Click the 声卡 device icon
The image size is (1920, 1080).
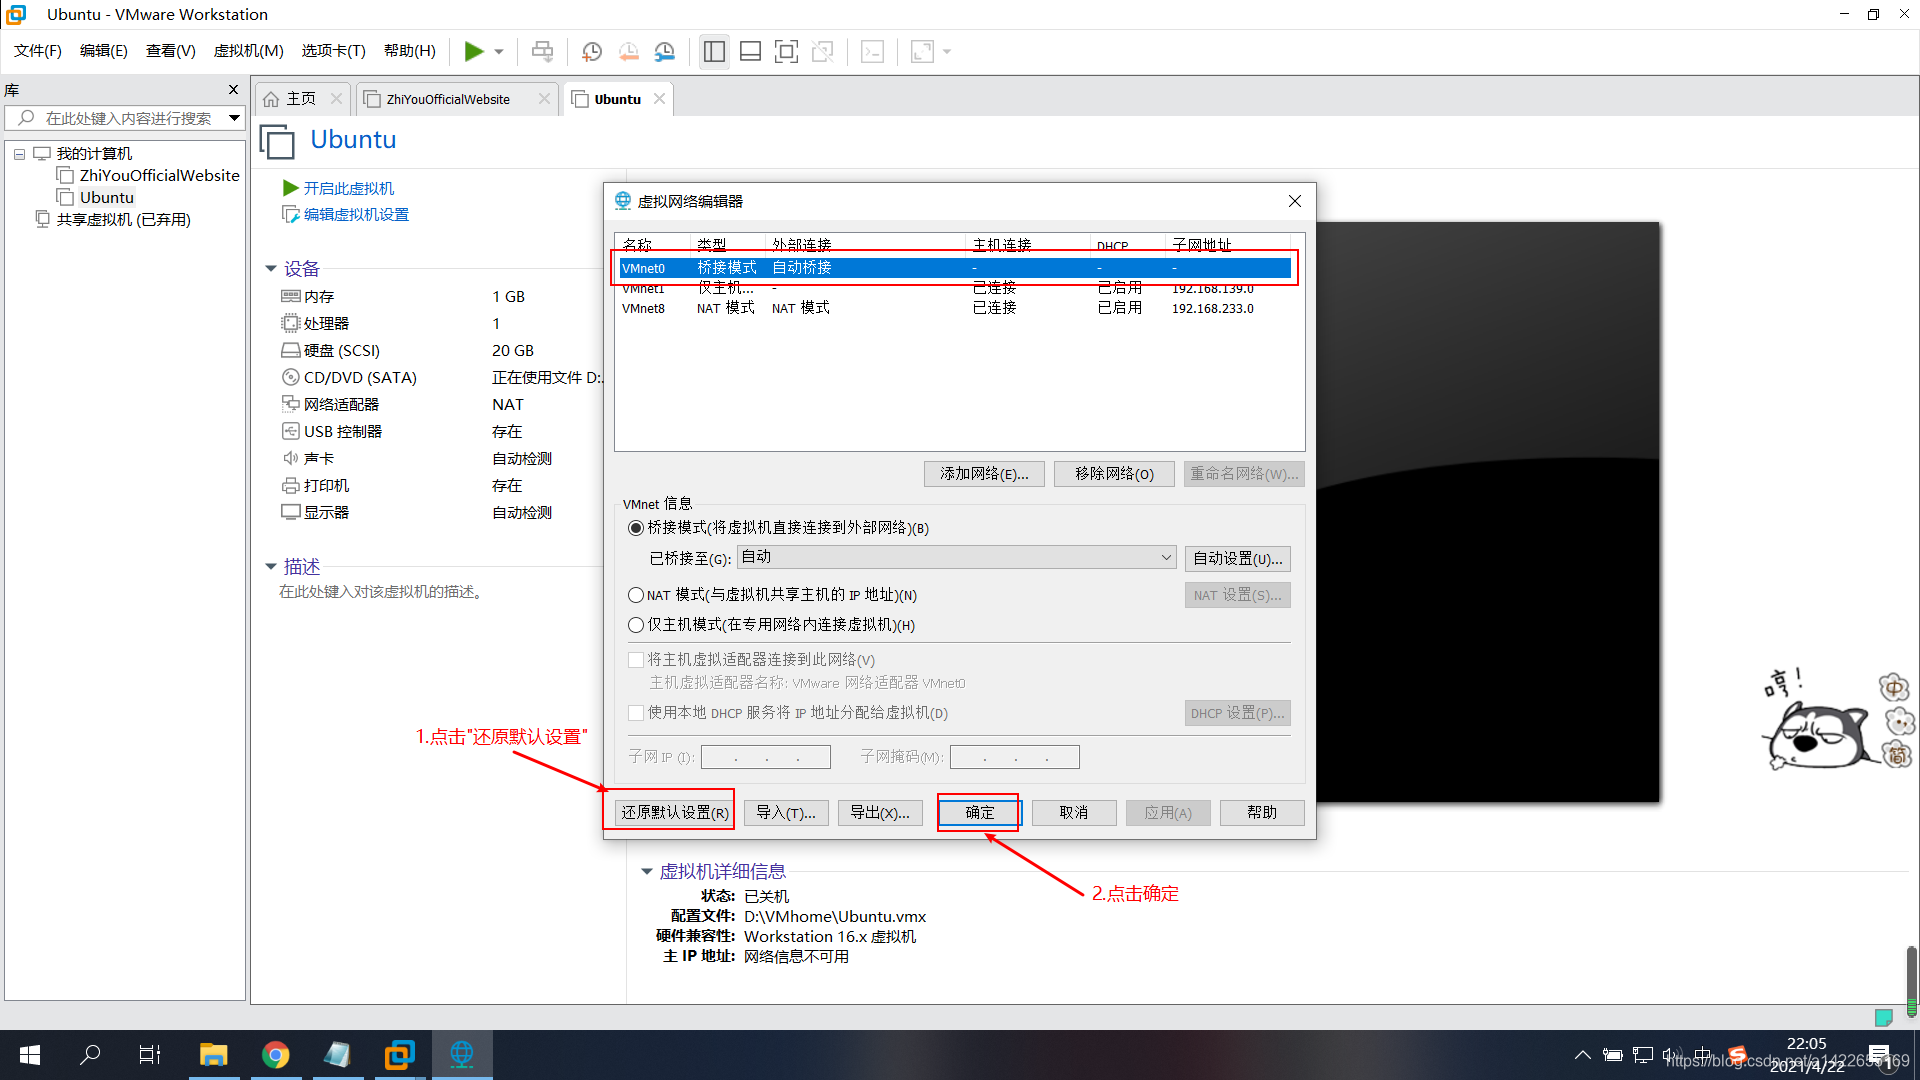point(291,458)
